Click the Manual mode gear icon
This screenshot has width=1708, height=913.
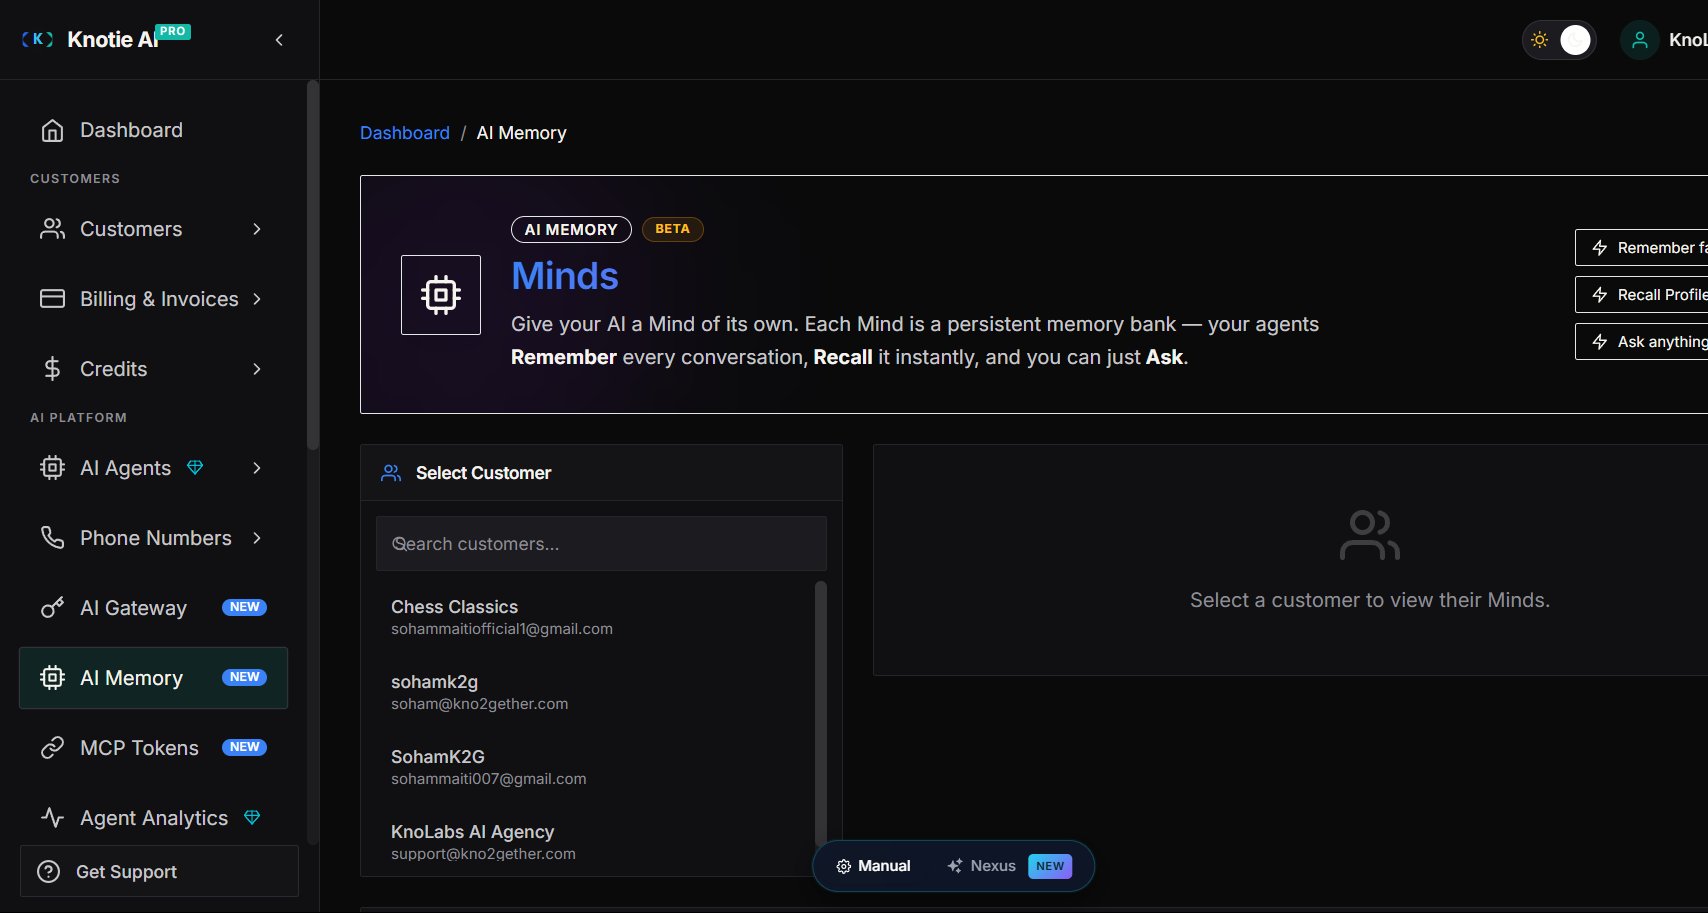(843, 866)
